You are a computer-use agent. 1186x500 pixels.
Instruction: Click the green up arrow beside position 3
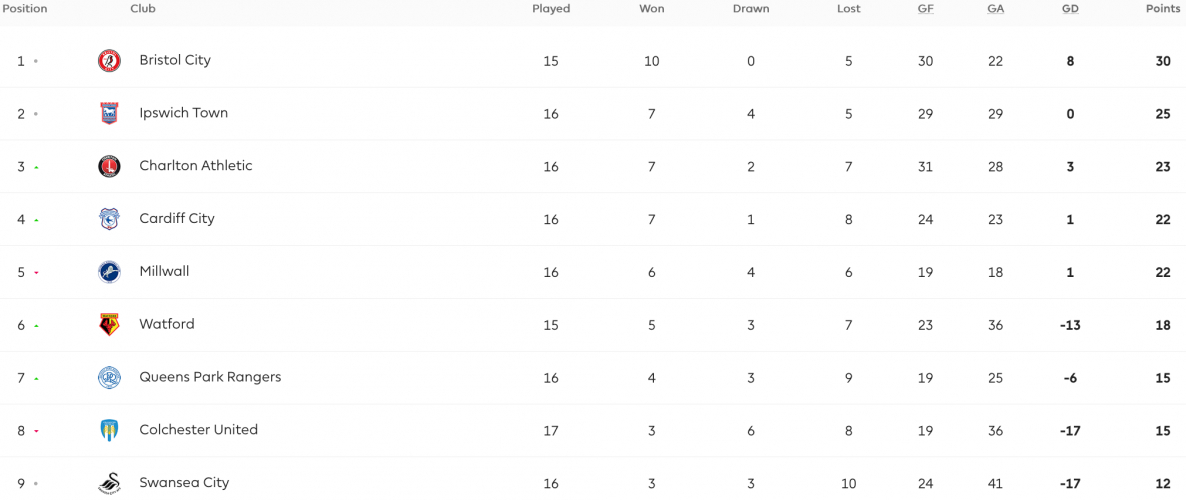coord(36,167)
